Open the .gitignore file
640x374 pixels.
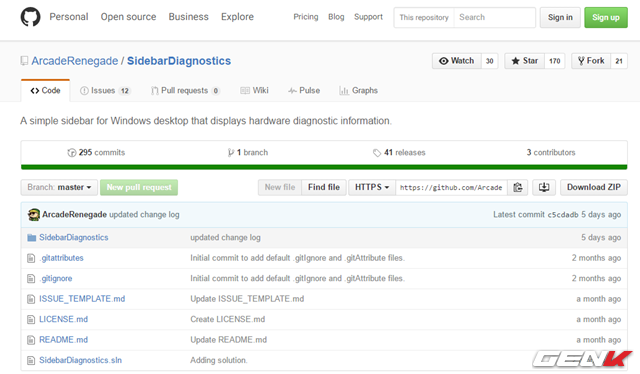pyautogui.click(x=56, y=278)
